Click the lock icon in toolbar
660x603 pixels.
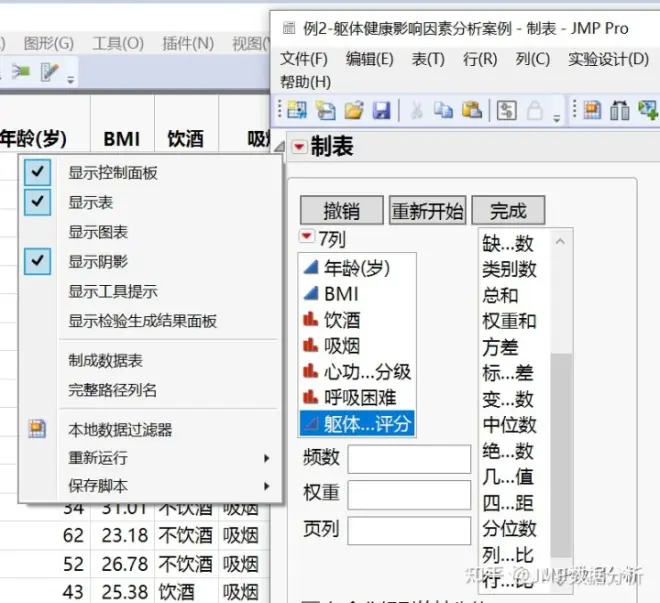coord(535,111)
